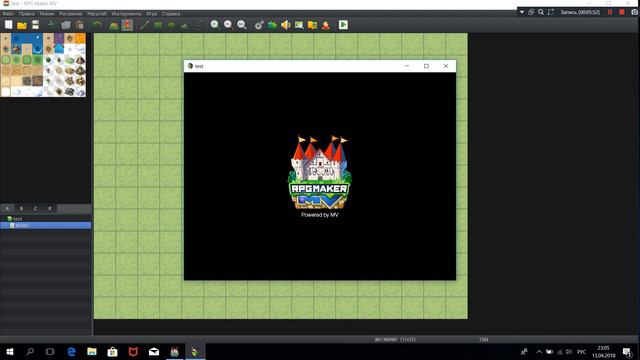Image resolution: width=640 pixels, height=360 pixels.
Task: Pause the screen recording with red pause button
Action: click(610, 12)
